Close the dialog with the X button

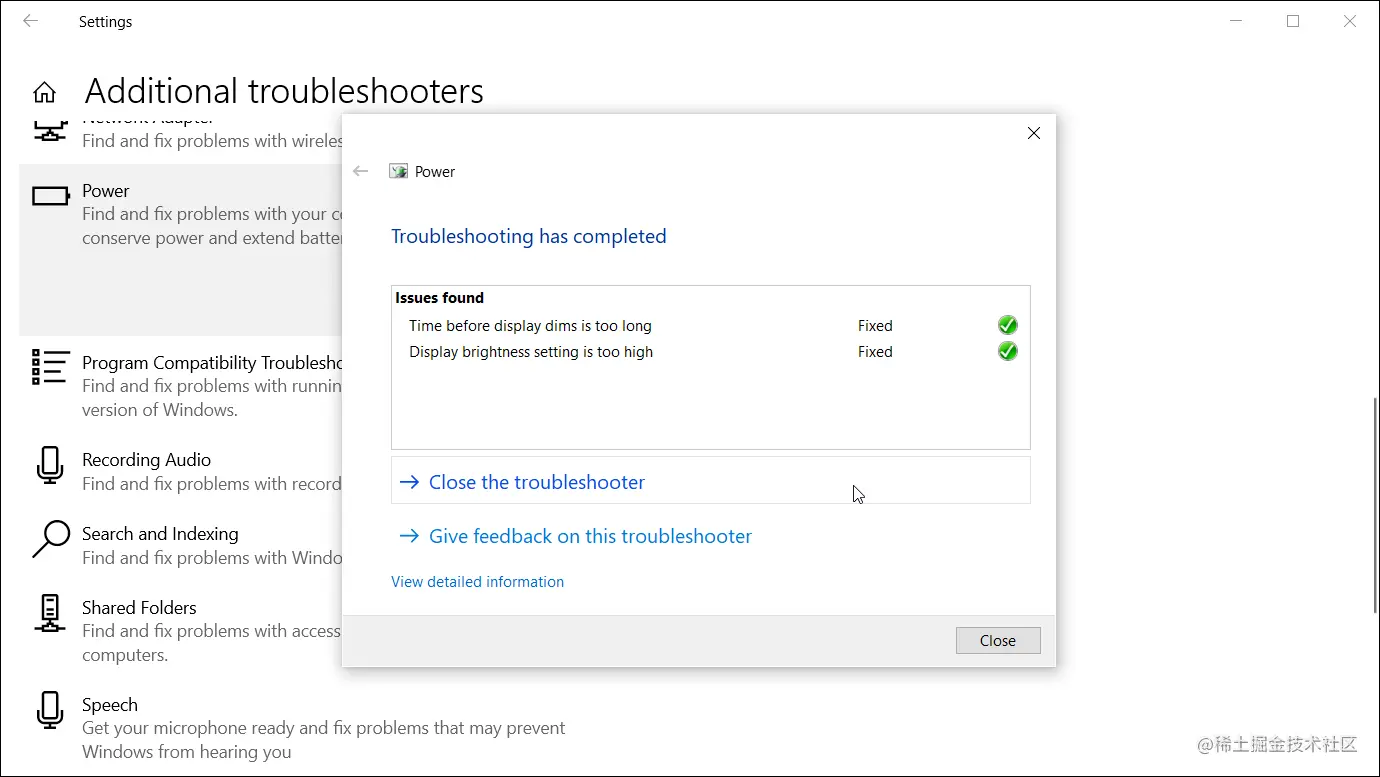[1034, 133]
